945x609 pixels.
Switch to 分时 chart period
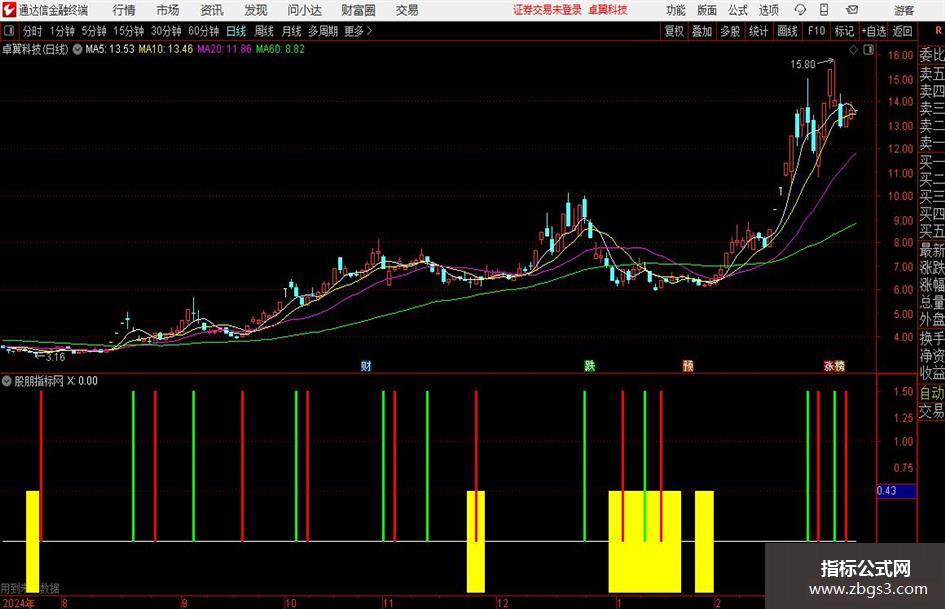(32, 31)
